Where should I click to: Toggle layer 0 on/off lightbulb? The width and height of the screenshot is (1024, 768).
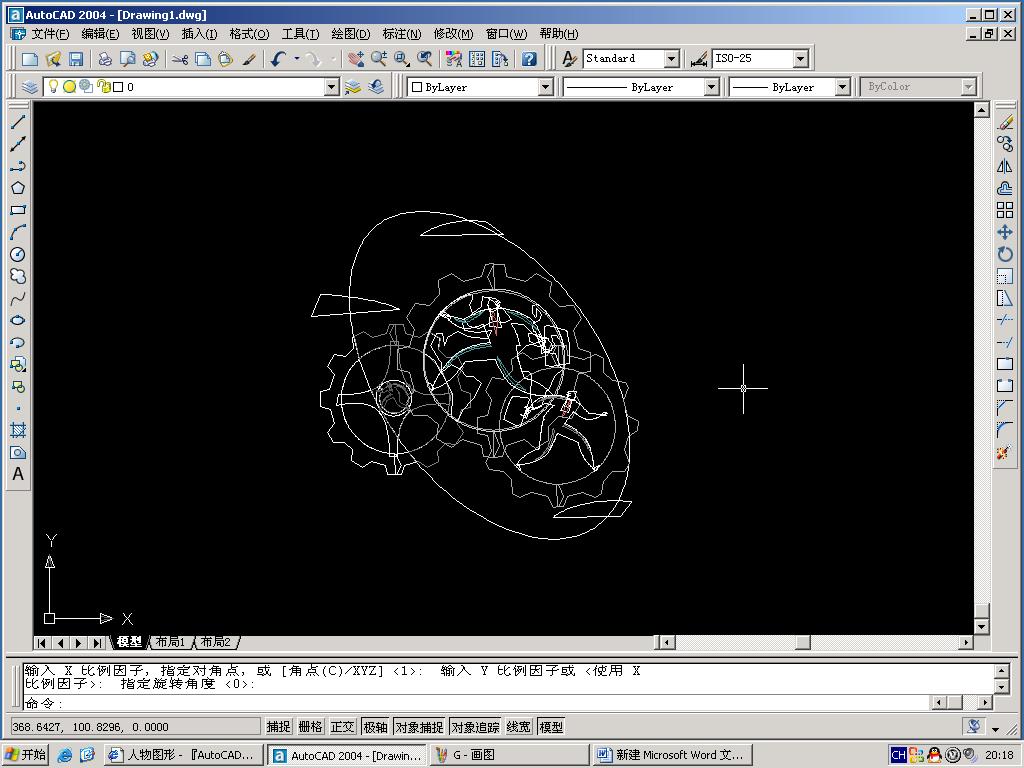[x=54, y=86]
